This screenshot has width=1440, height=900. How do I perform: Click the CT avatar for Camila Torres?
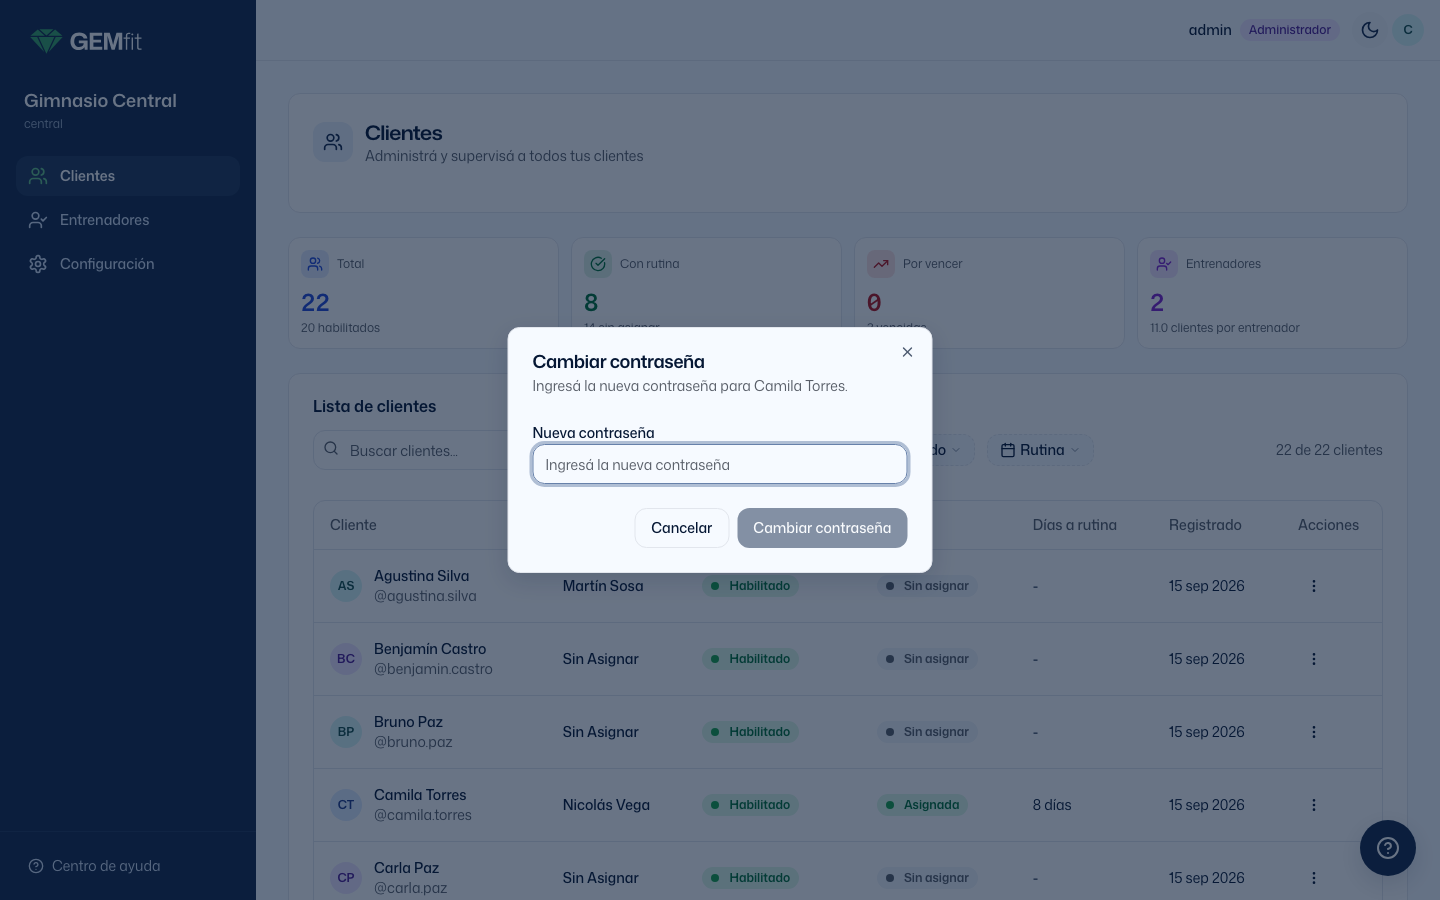pos(346,805)
